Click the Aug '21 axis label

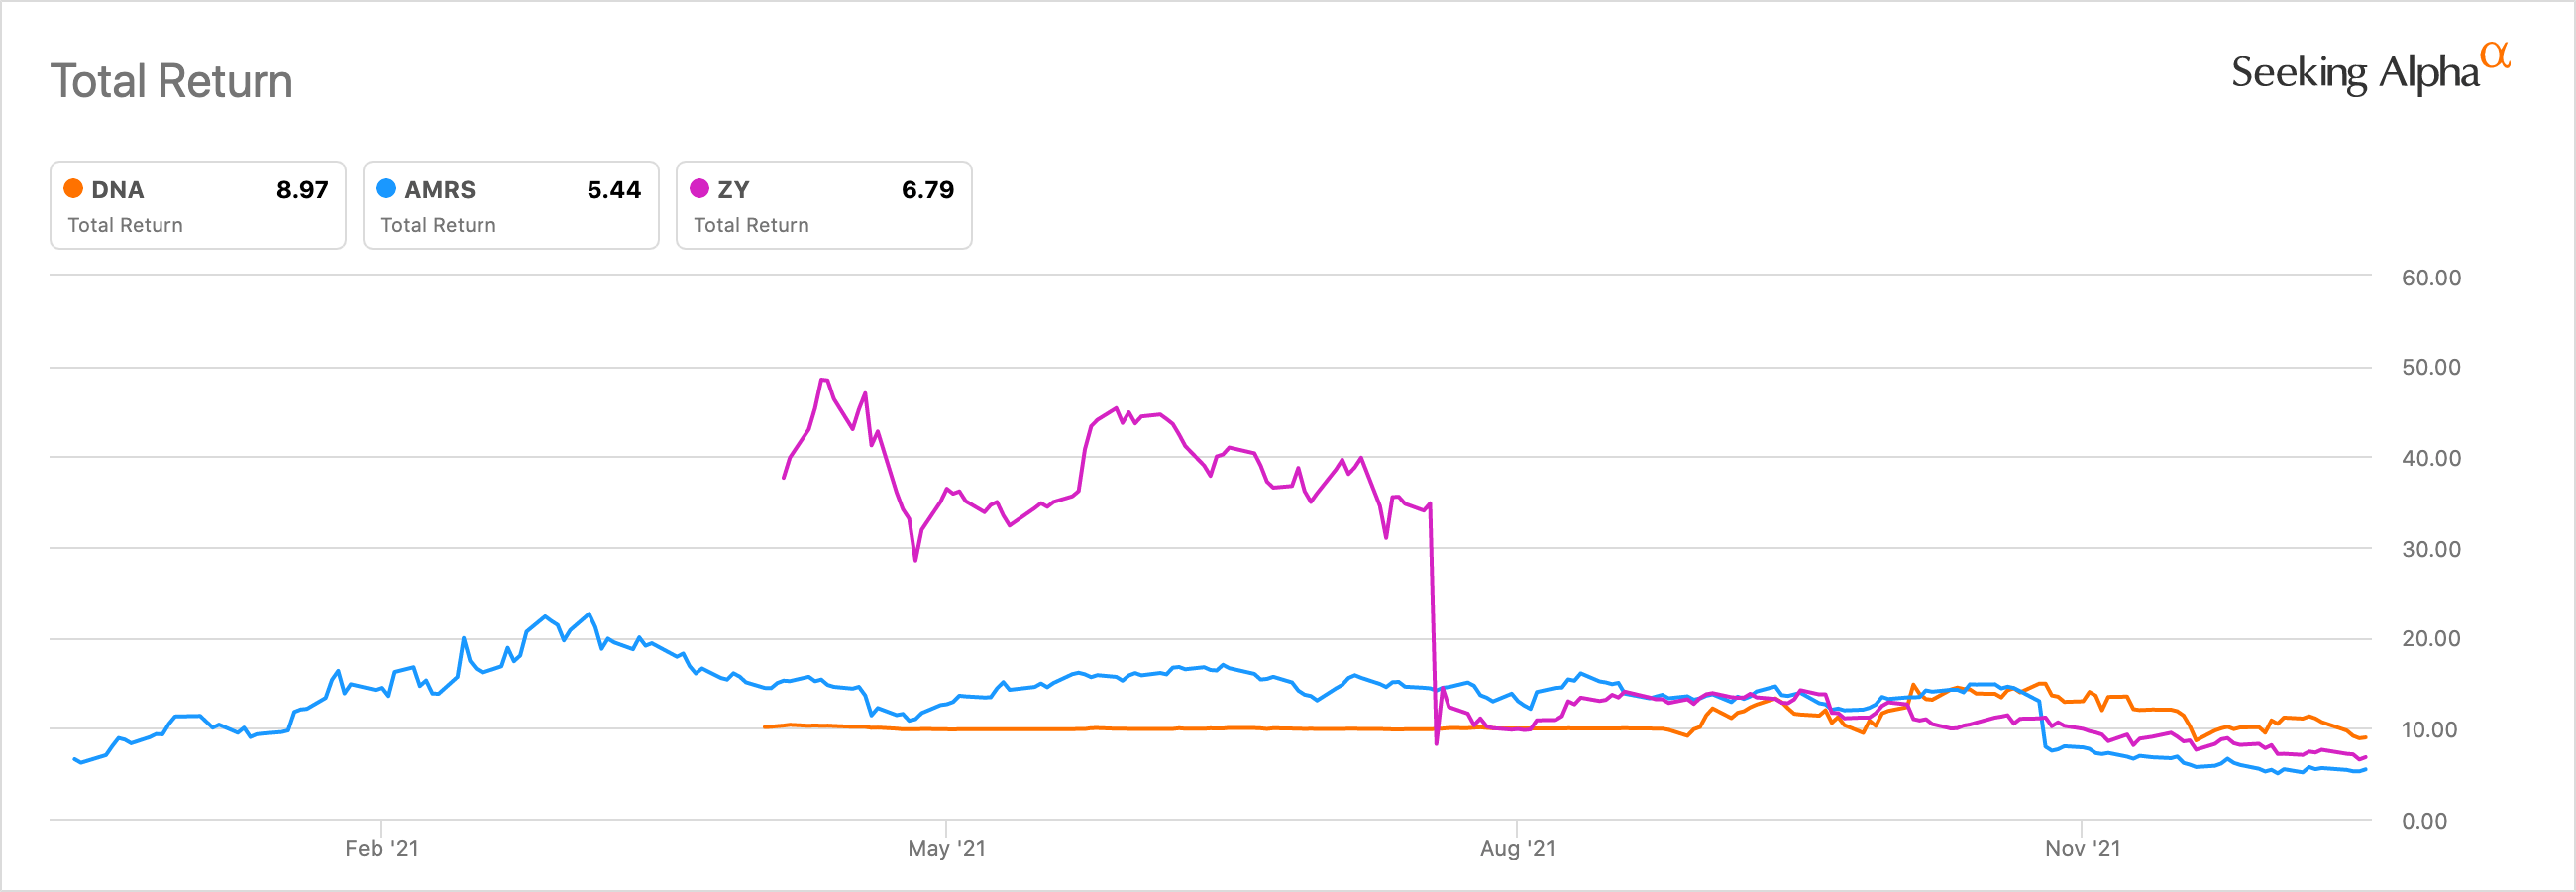[1517, 849]
